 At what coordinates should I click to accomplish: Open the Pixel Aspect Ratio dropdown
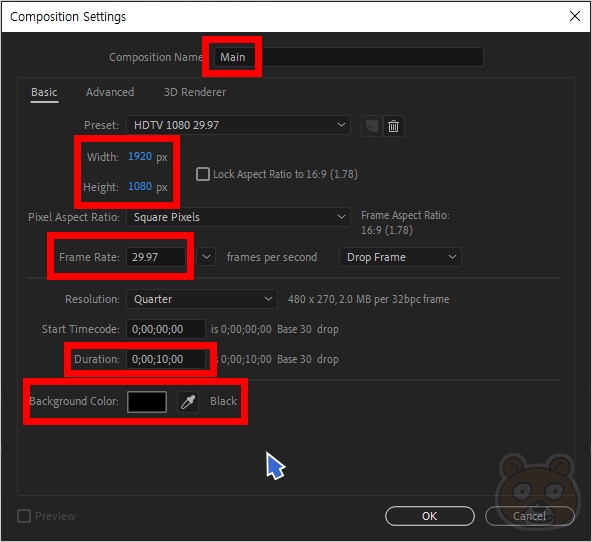point(238,217)
